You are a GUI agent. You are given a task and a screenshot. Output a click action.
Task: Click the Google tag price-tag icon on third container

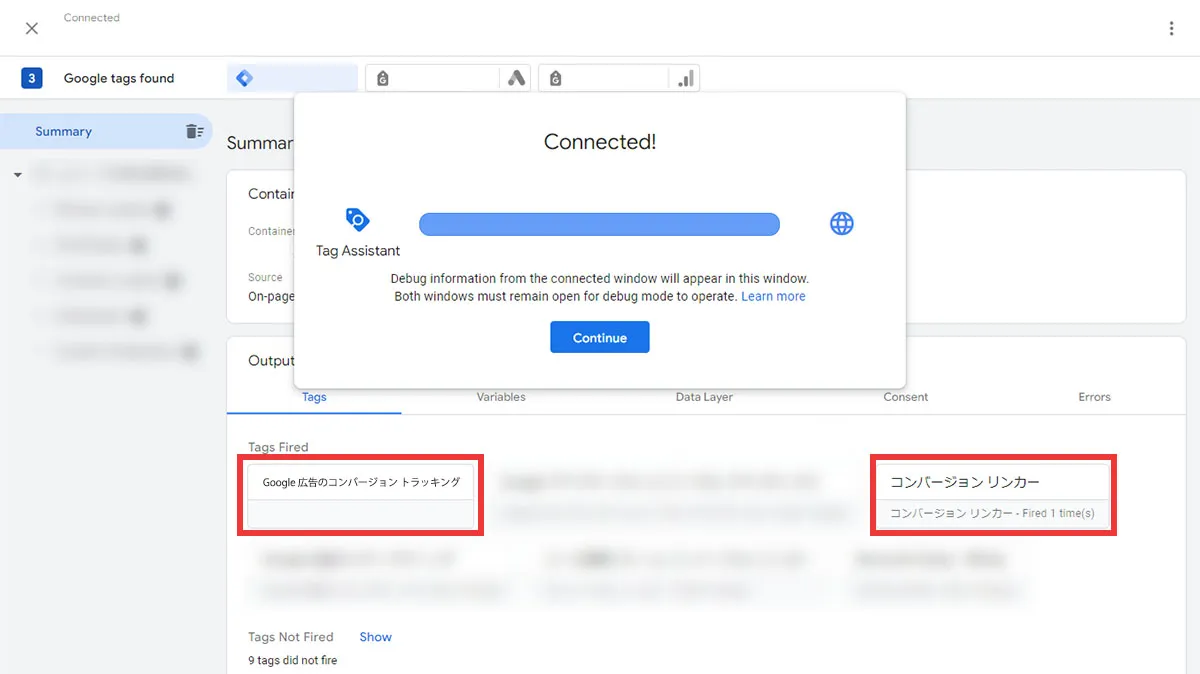click(555, 77)
